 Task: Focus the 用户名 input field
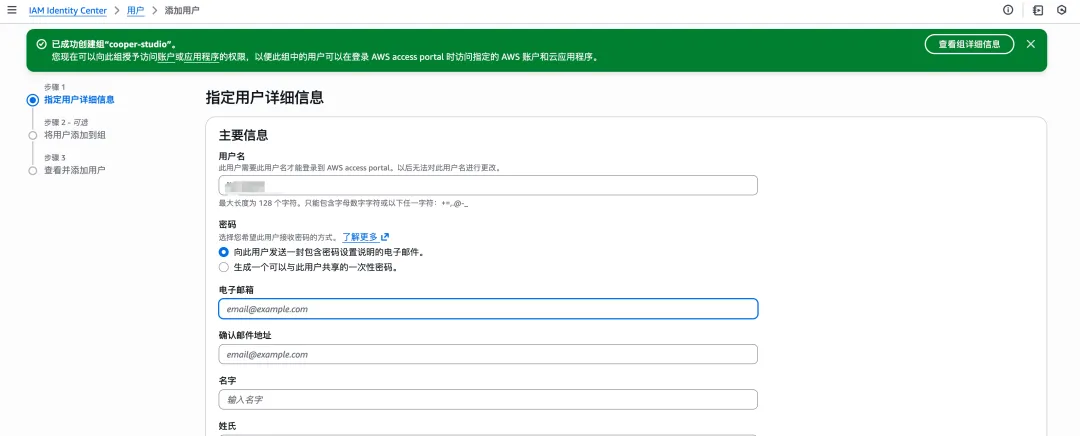487,185
